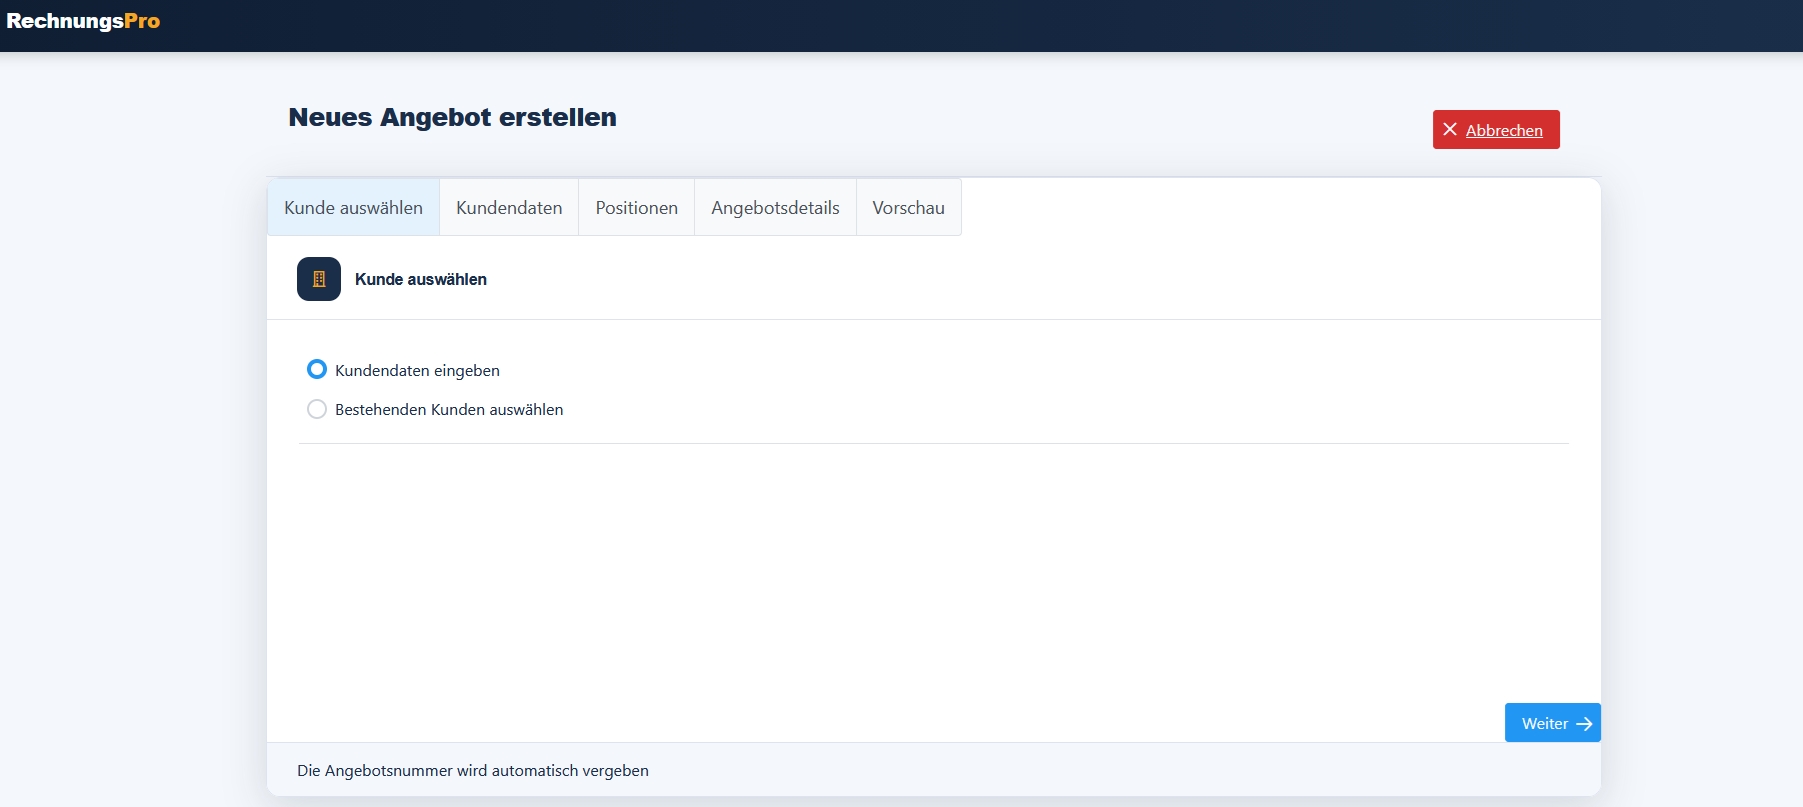Viewport: 1803px width, 807px height.
Task: Continue with the Weiter button
Action: point(1553,723)
